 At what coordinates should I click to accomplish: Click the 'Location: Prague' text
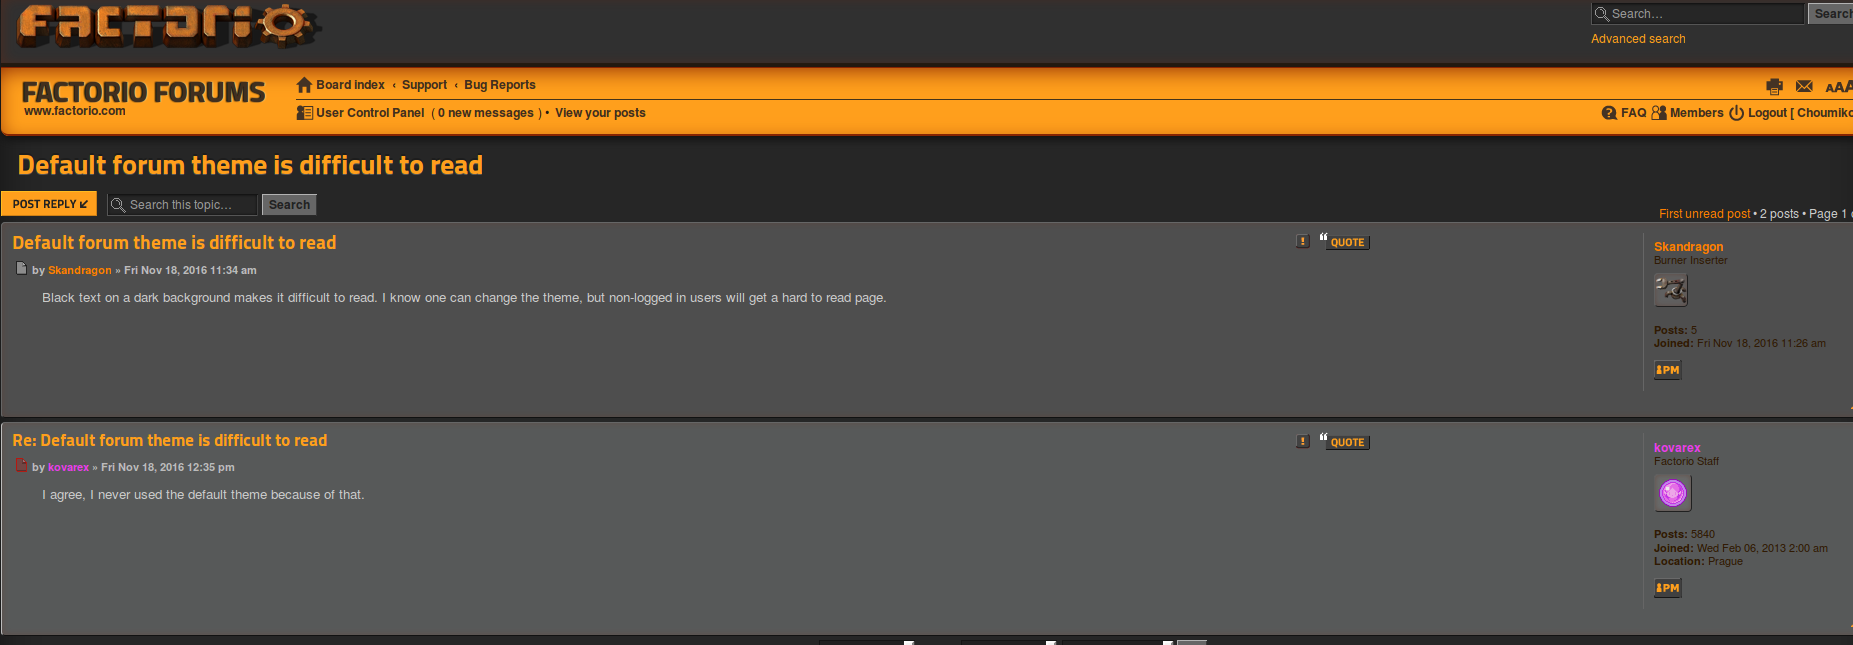click(x=1698, y=561)
